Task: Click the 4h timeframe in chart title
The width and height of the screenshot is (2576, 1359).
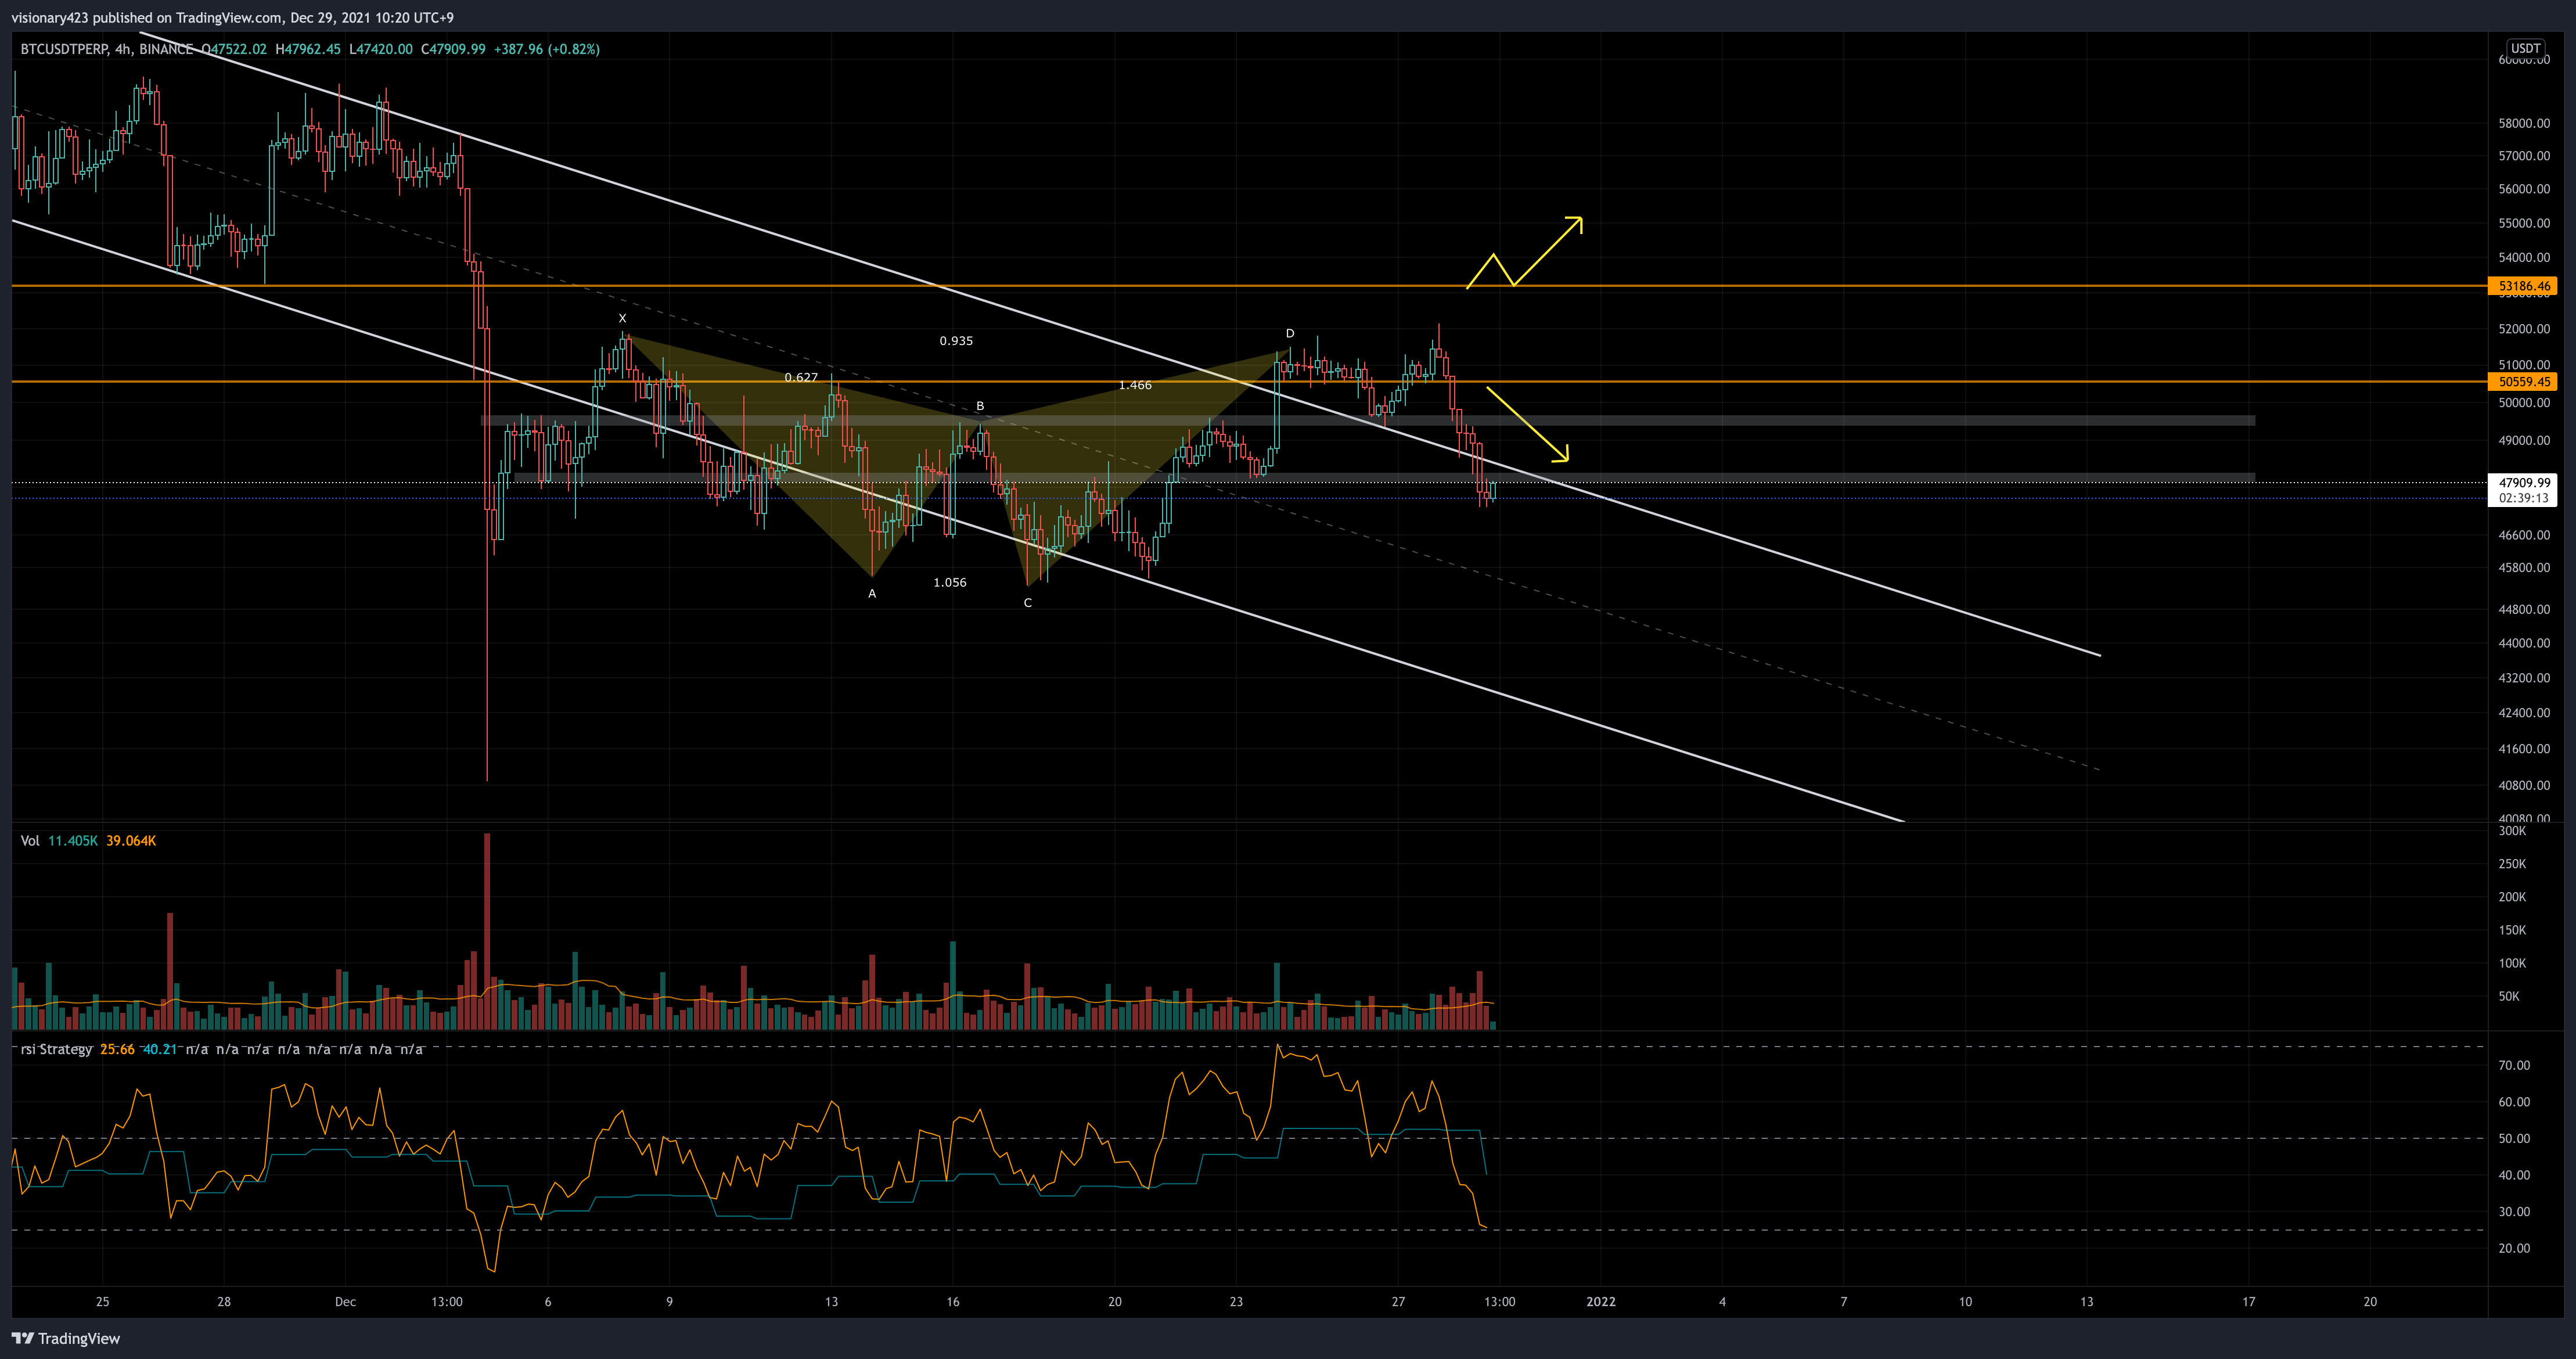Action: pos(122,49)
